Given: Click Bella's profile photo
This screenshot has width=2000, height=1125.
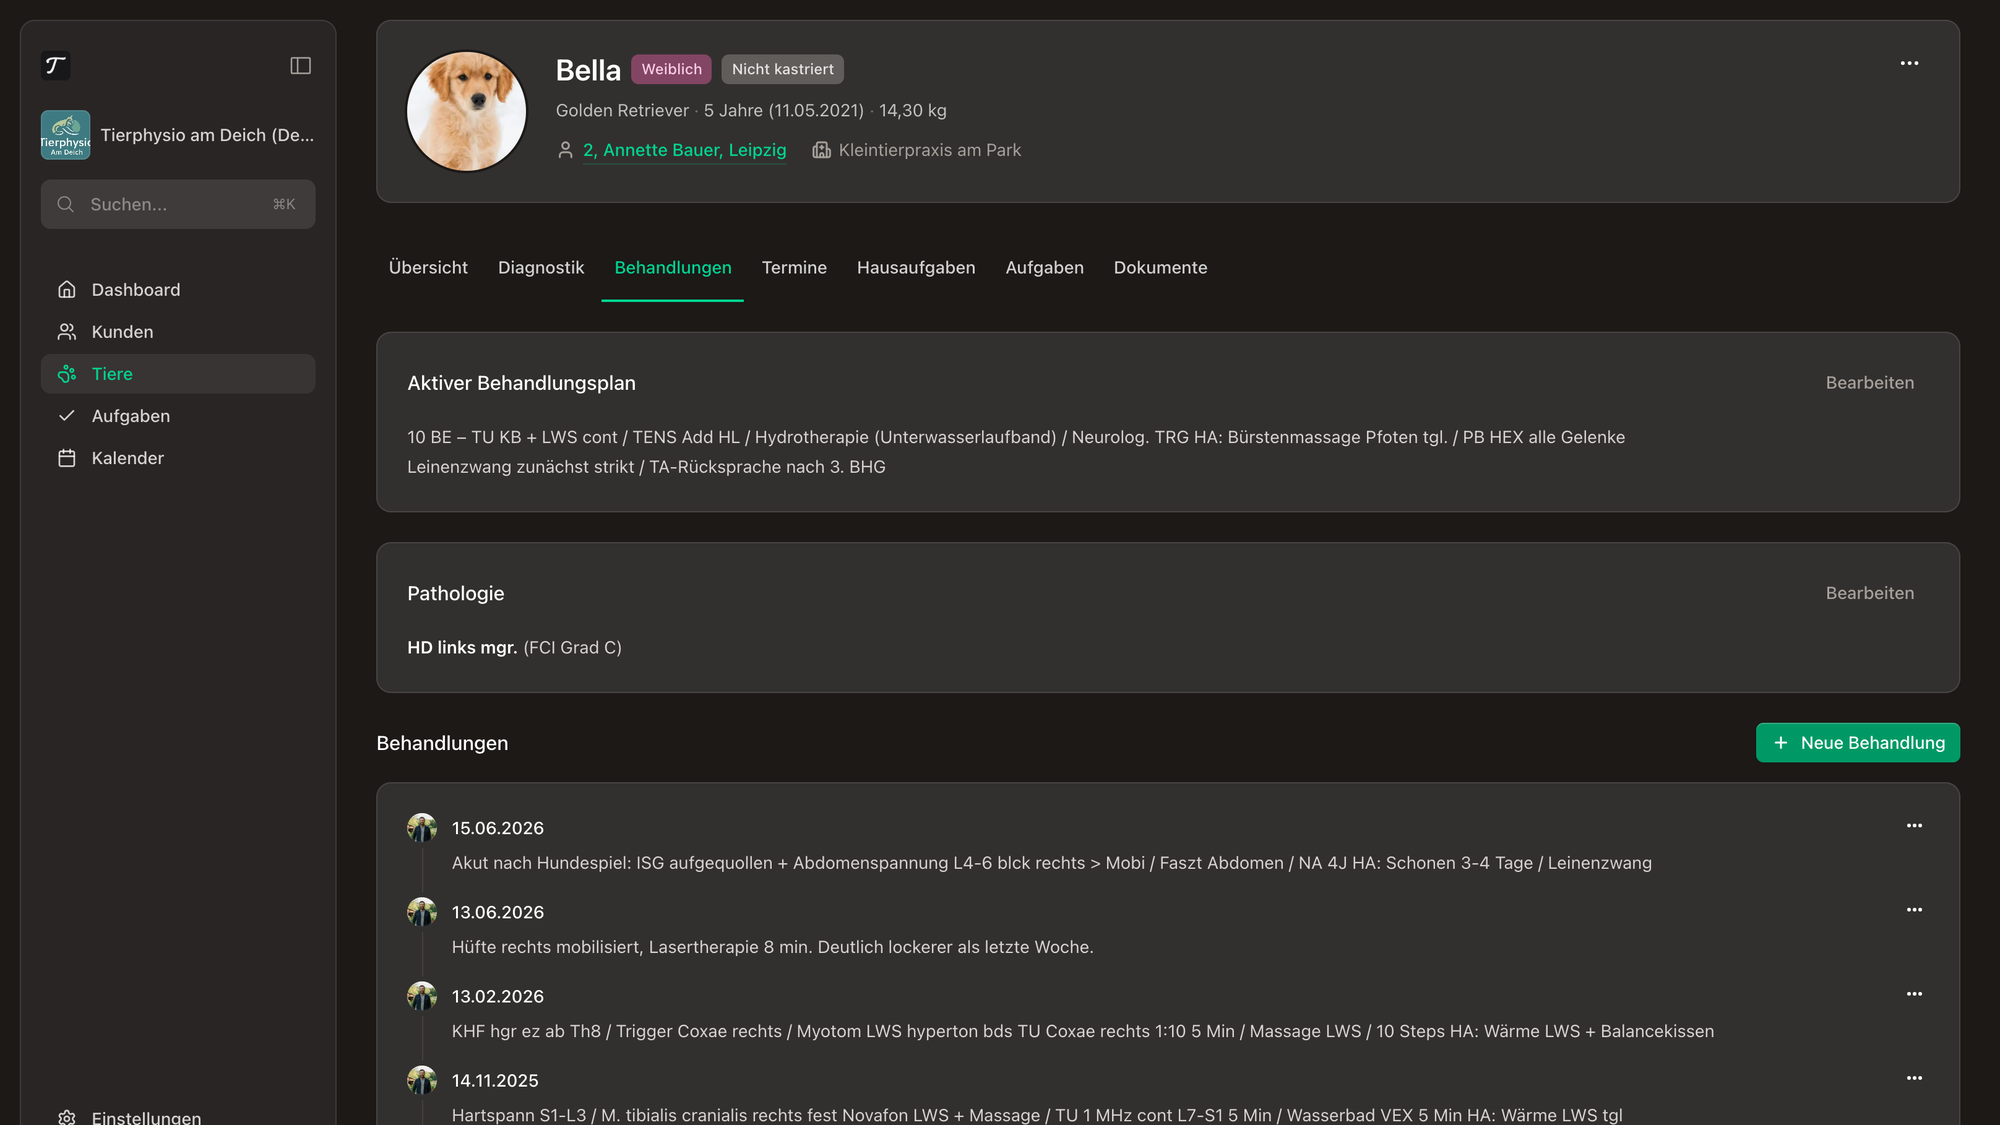Looking at the screenshot, I should [x=467, y=111].
